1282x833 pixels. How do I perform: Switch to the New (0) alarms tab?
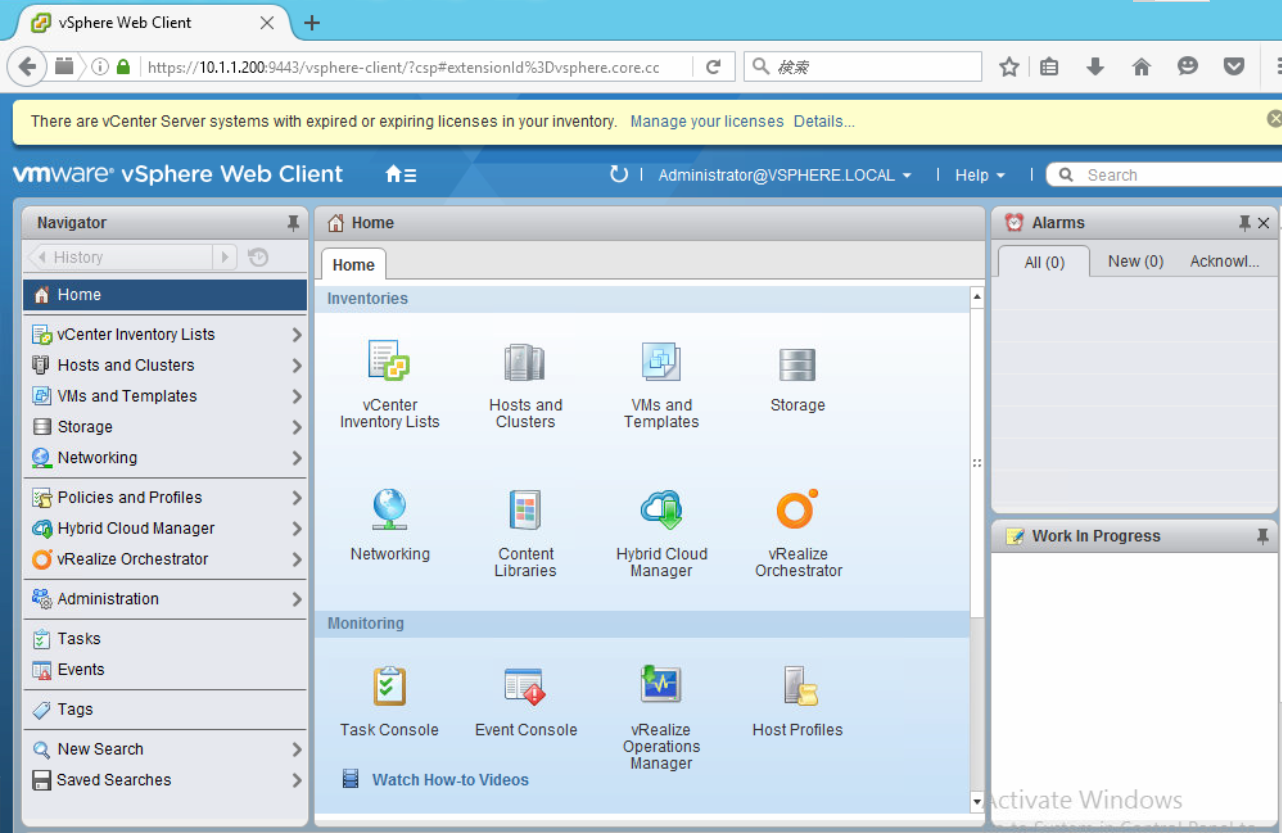click(1135, 261)
